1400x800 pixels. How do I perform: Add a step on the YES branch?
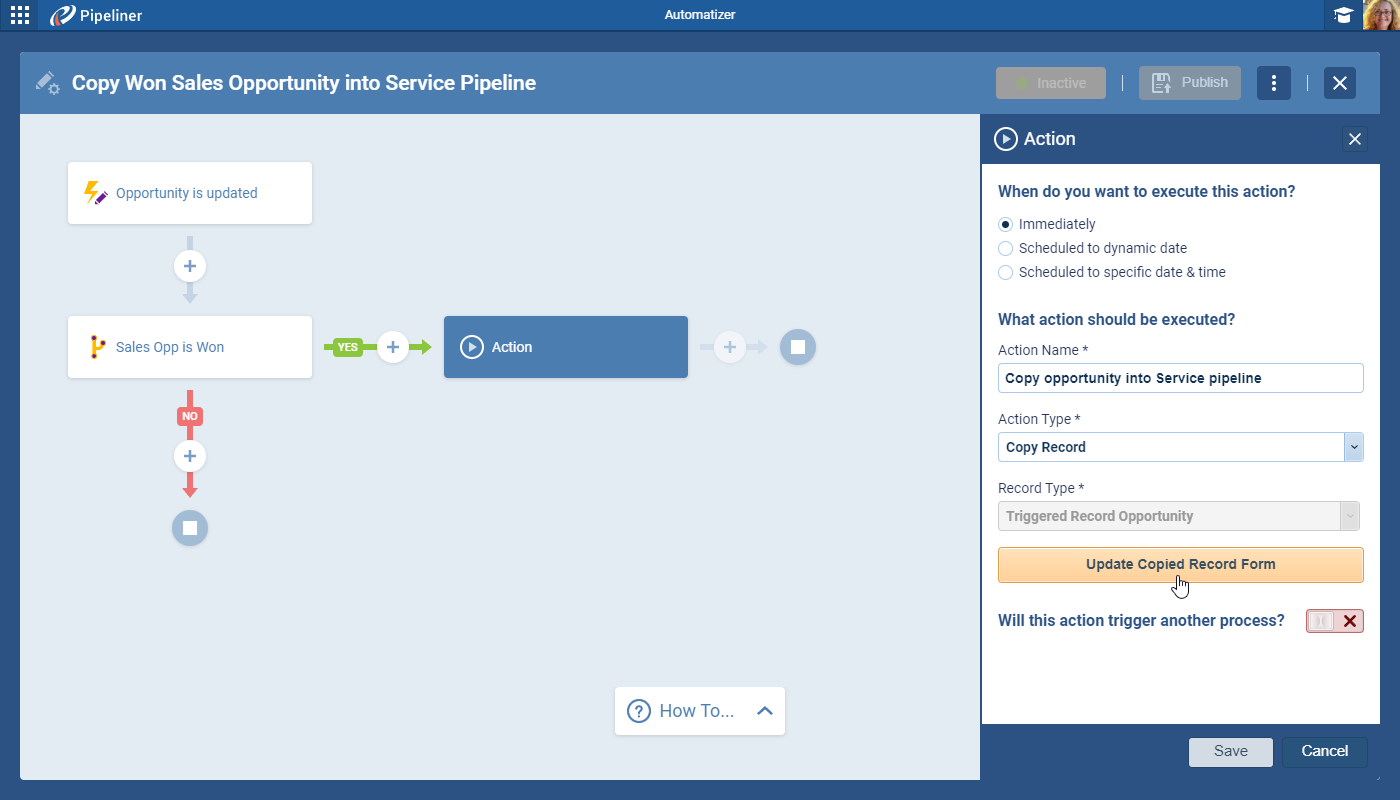(x=393, y=347)
